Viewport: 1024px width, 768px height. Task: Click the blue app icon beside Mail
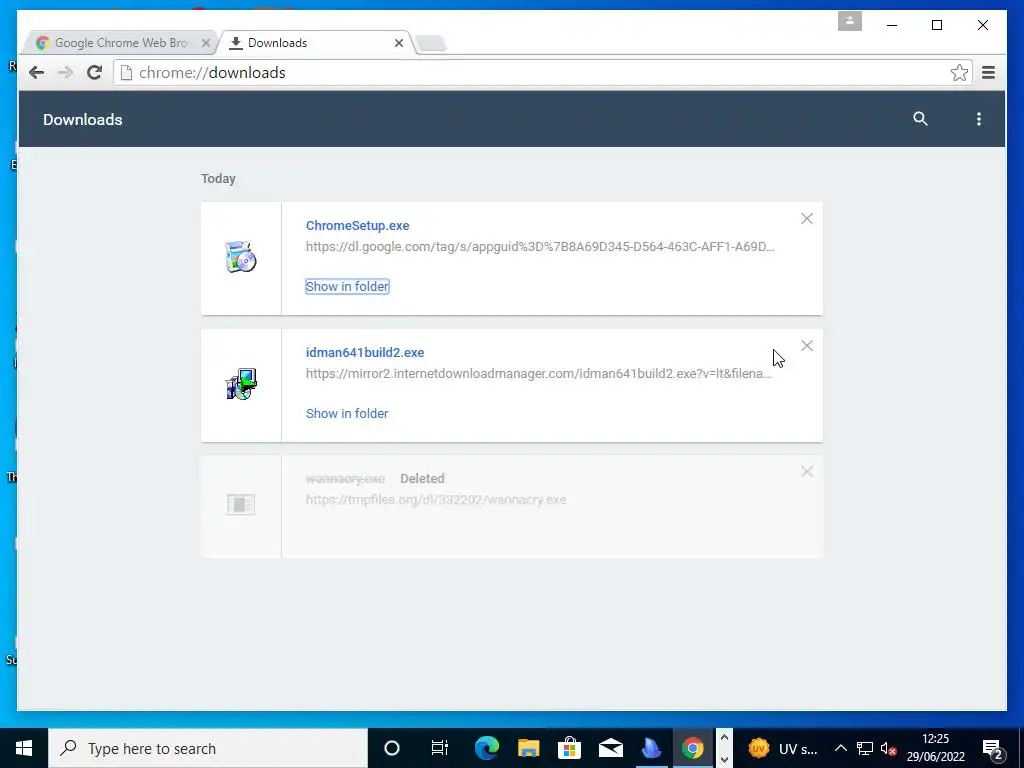[652, 748]
